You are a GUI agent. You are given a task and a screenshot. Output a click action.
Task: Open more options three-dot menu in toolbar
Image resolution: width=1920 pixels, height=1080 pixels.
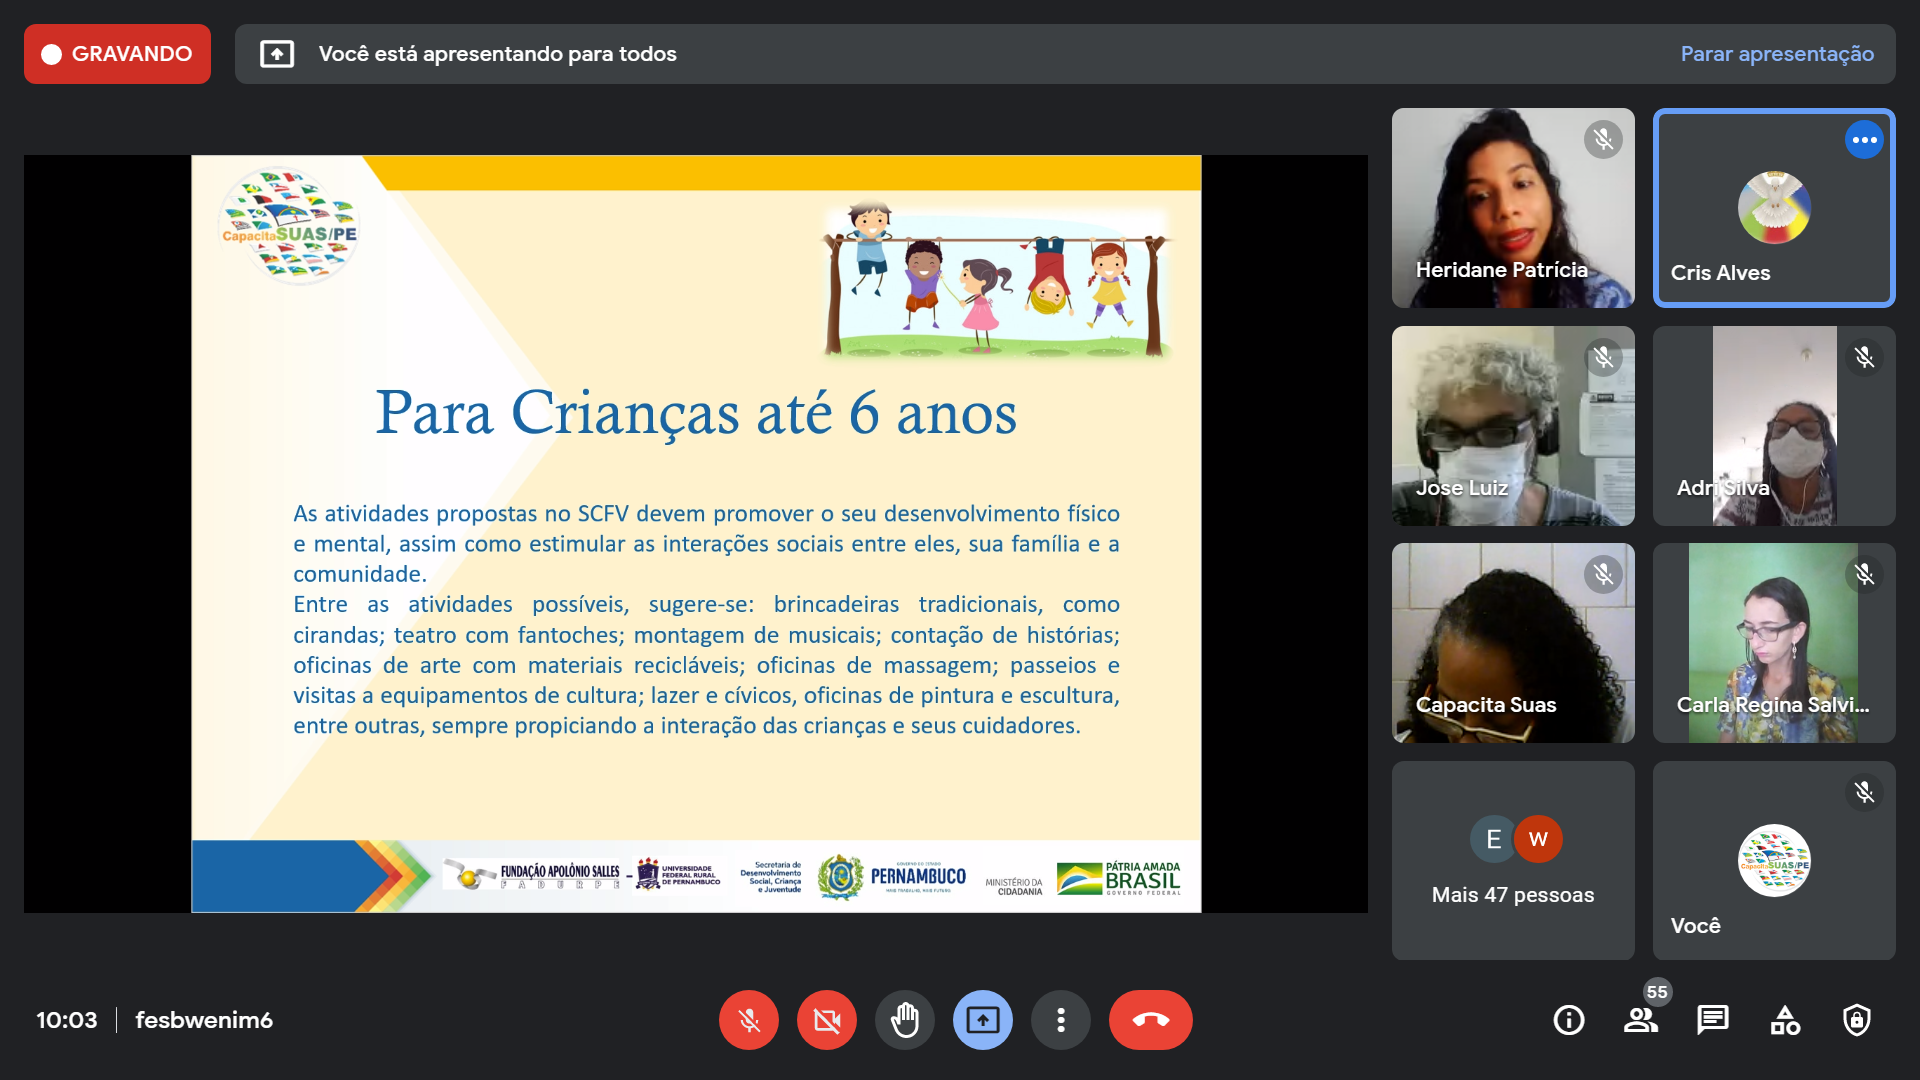coord(1061,1020)
